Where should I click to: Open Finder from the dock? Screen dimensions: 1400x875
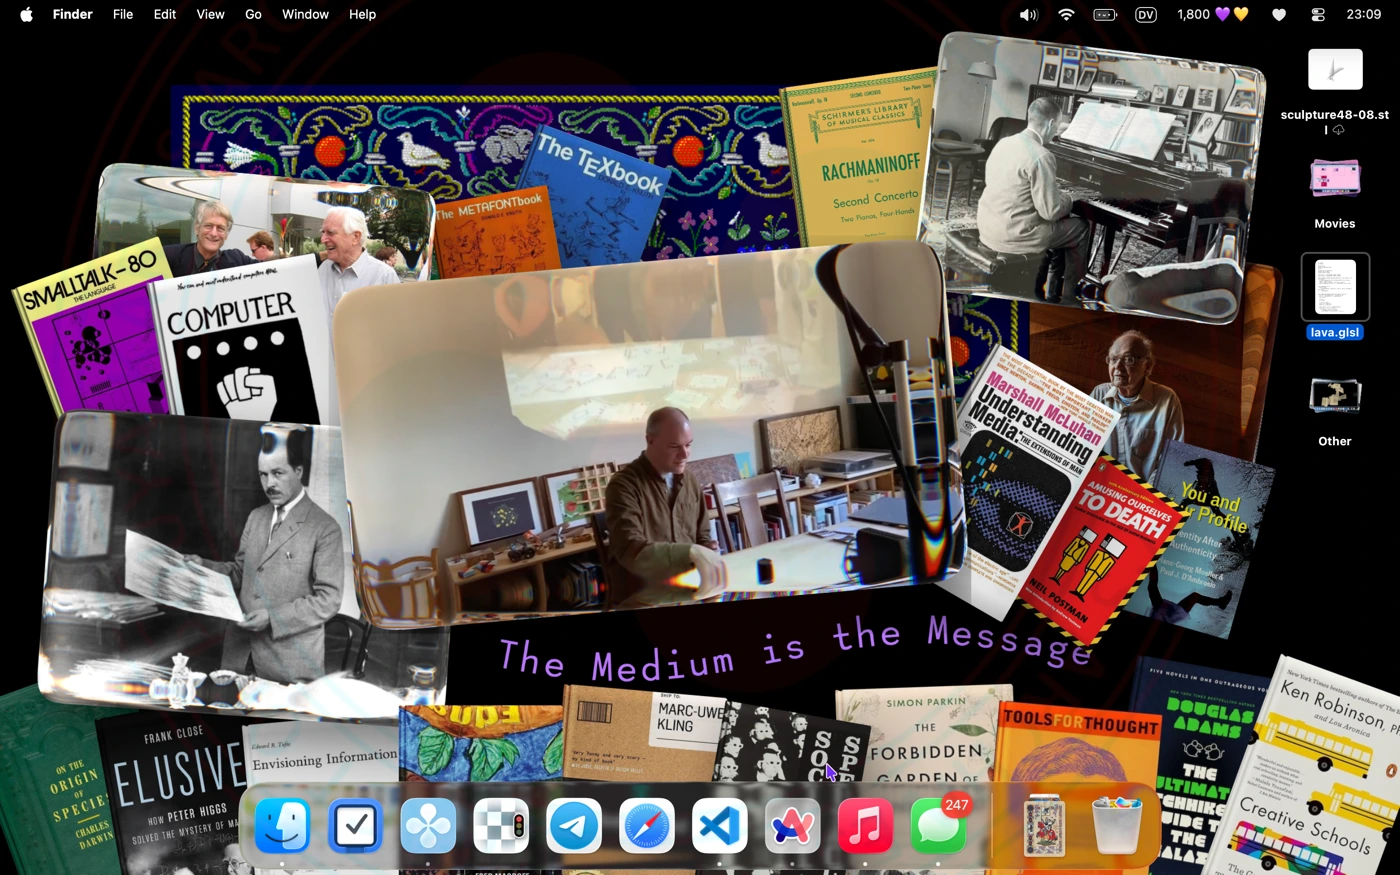coord(282,826)
